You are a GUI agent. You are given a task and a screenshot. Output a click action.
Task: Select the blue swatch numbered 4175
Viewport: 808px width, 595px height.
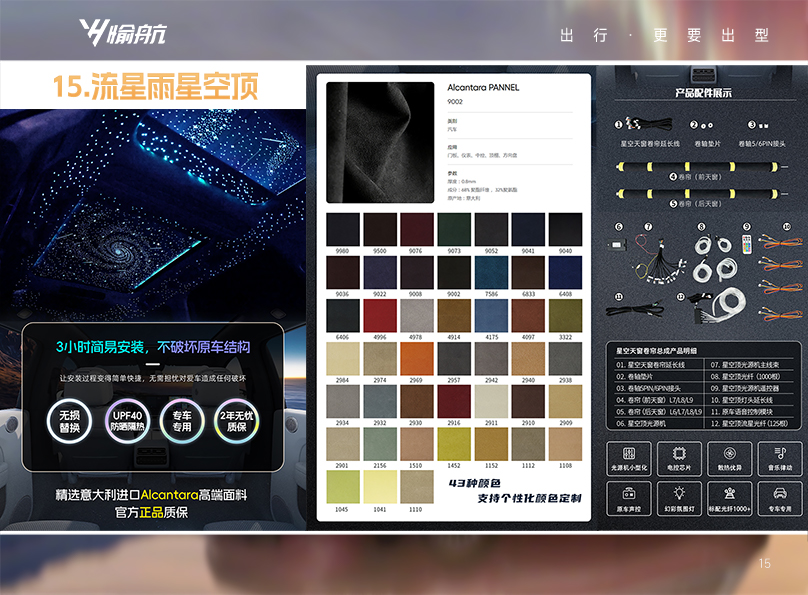coord(491,316)
